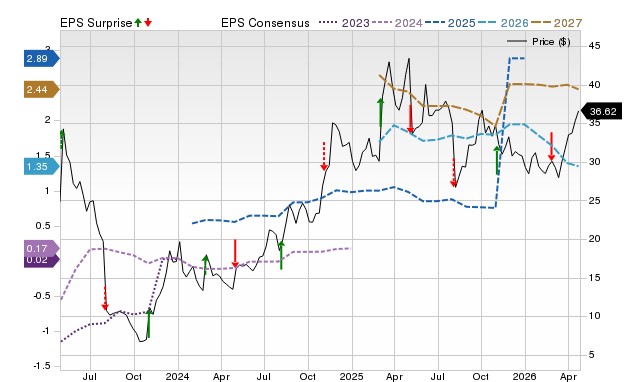Click the EPS Surprise legend label

coord(96,23)
